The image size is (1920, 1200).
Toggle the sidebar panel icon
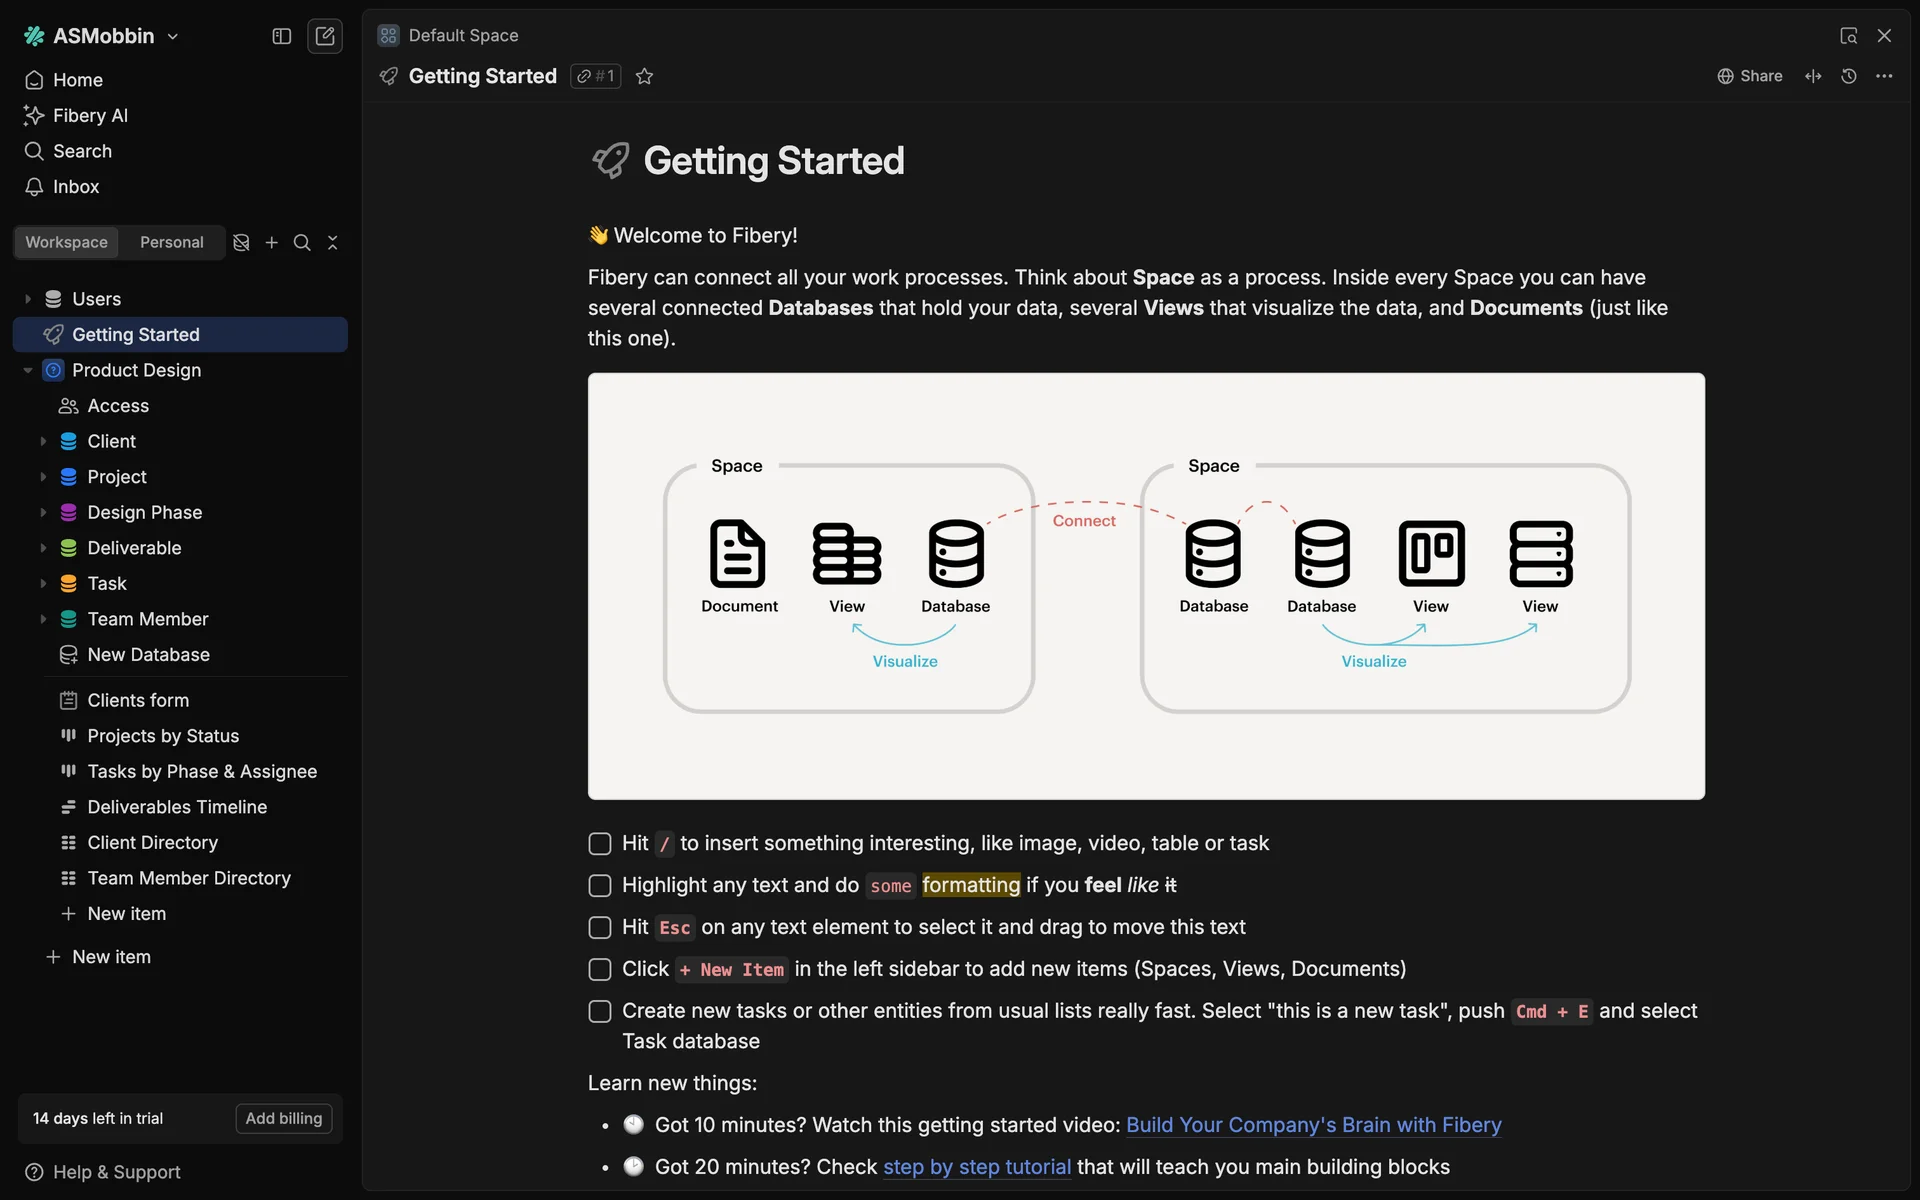281,36
